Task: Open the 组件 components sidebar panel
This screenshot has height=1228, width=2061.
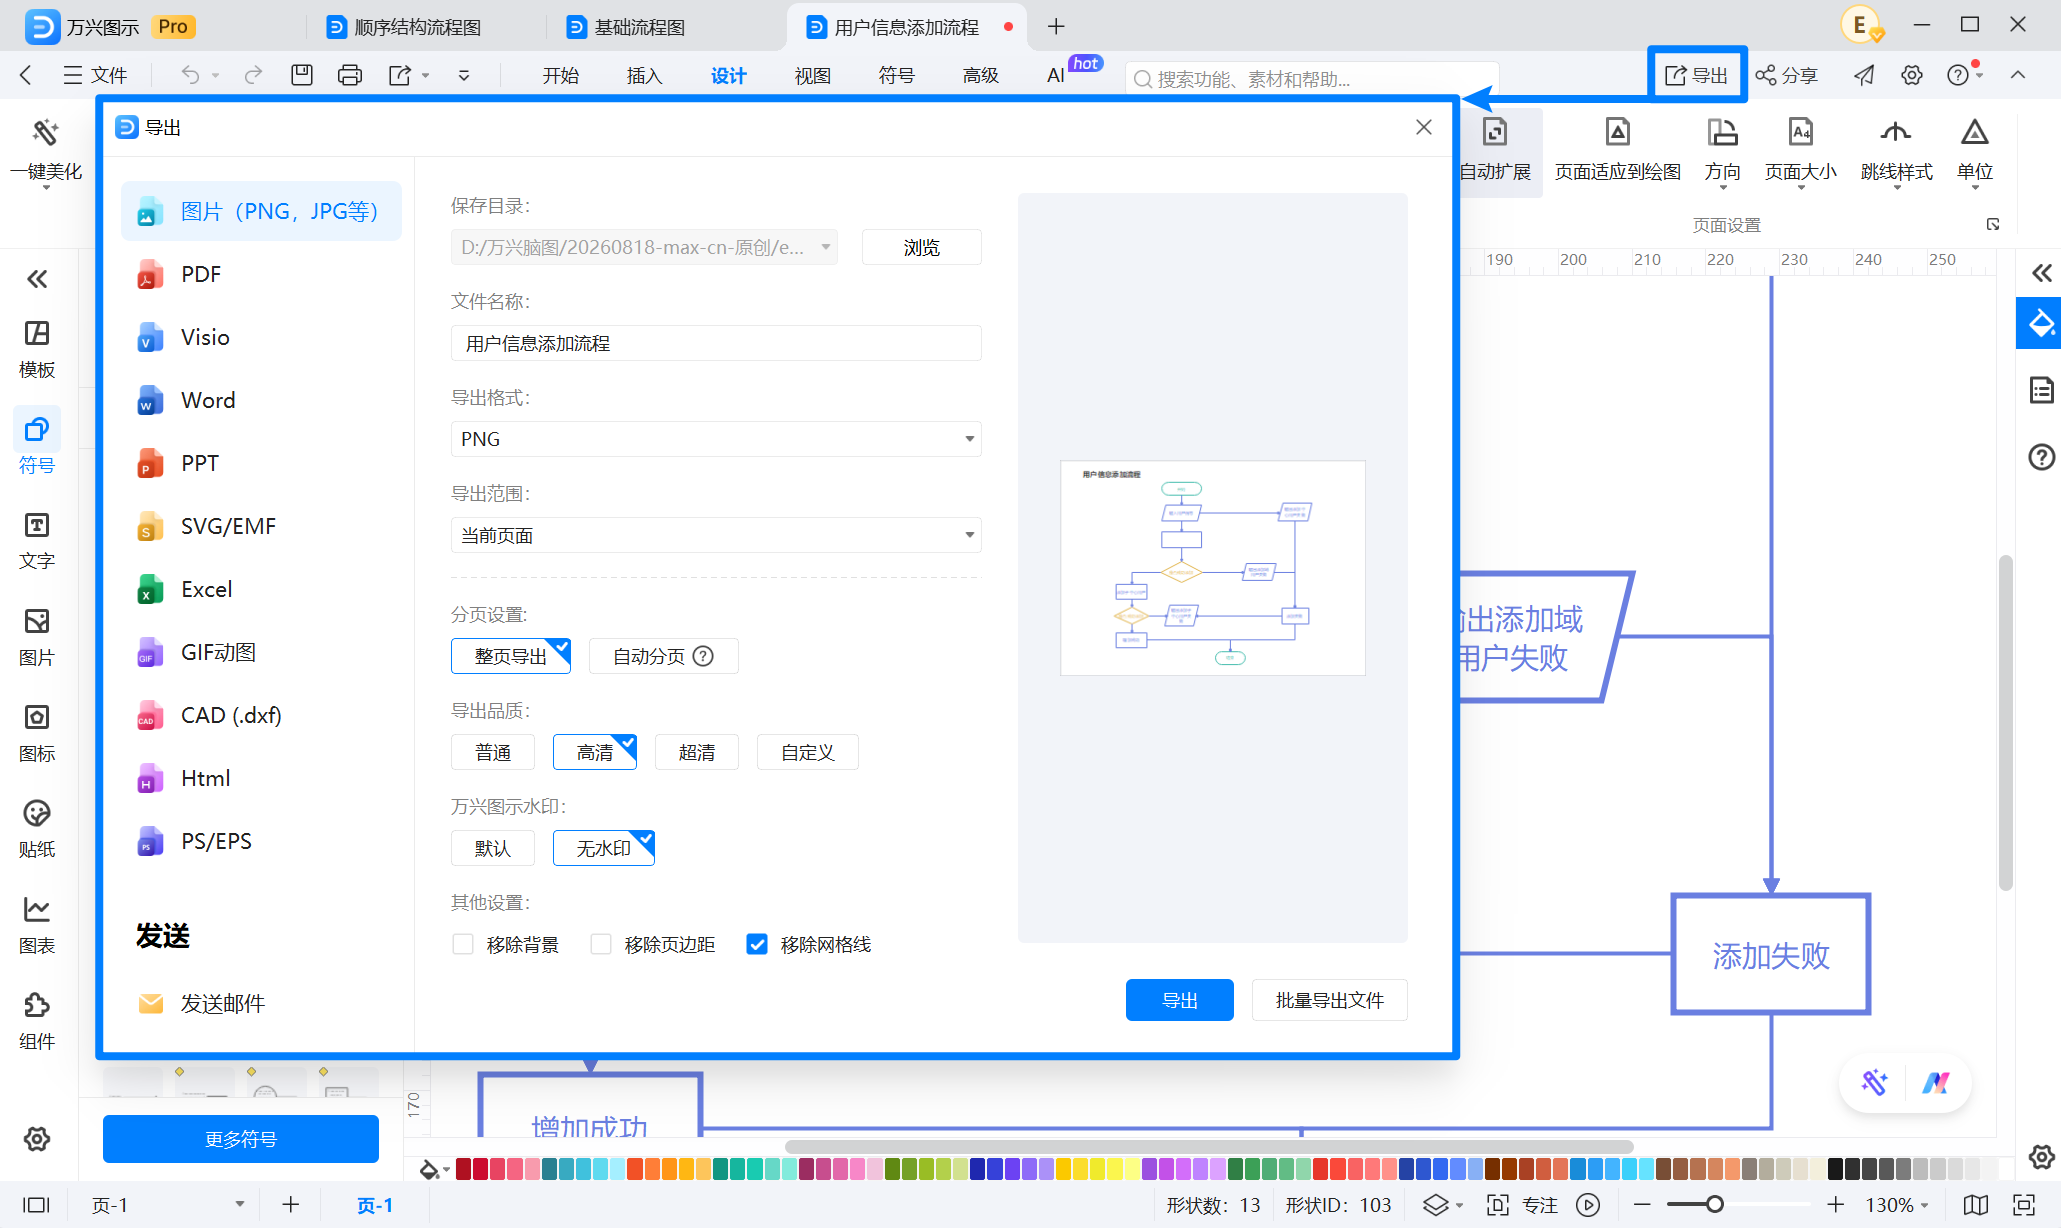Action: pyautogui.click(x=37, y=1021)
